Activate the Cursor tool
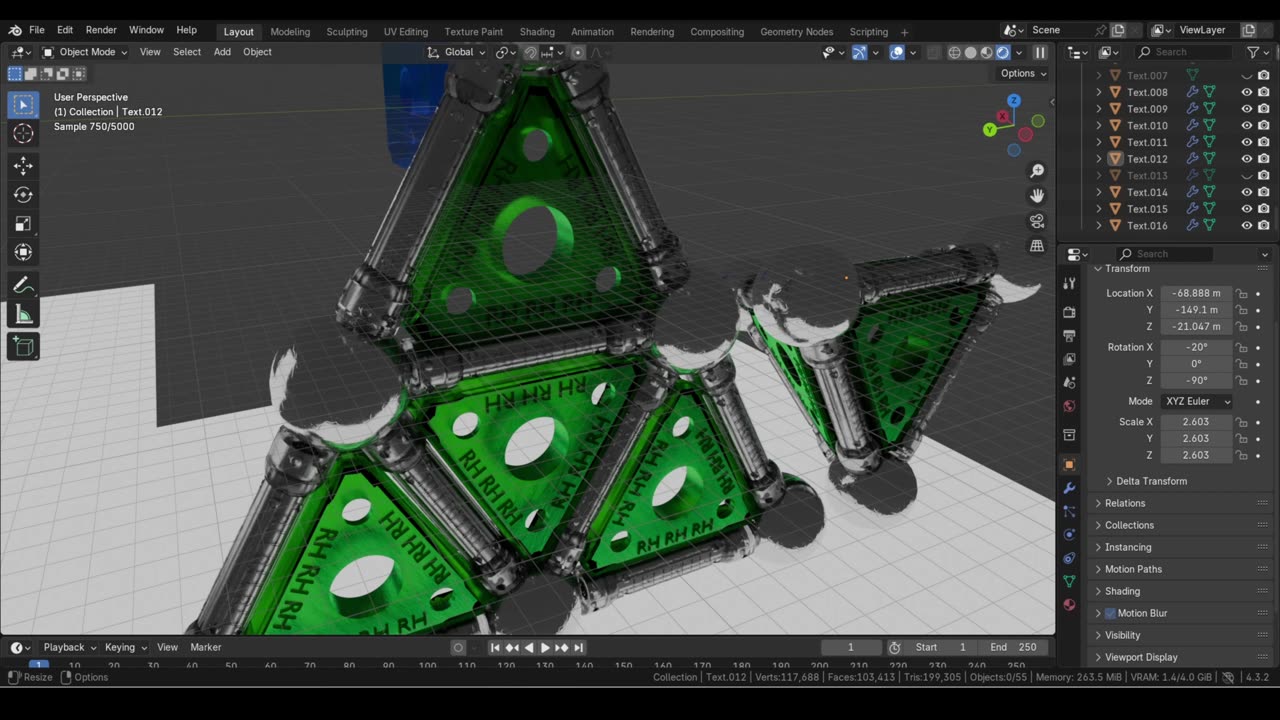Image resolution: width=1280 pixels, height=720 pixels. pyautogui.click(x=23, y=133)
